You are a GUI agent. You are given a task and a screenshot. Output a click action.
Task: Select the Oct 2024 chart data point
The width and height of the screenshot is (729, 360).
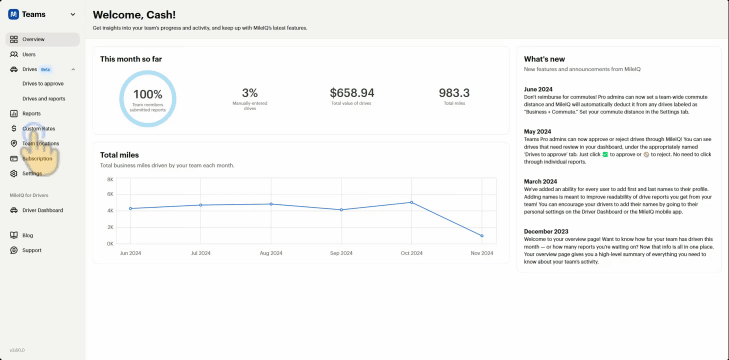coord(411,202)
